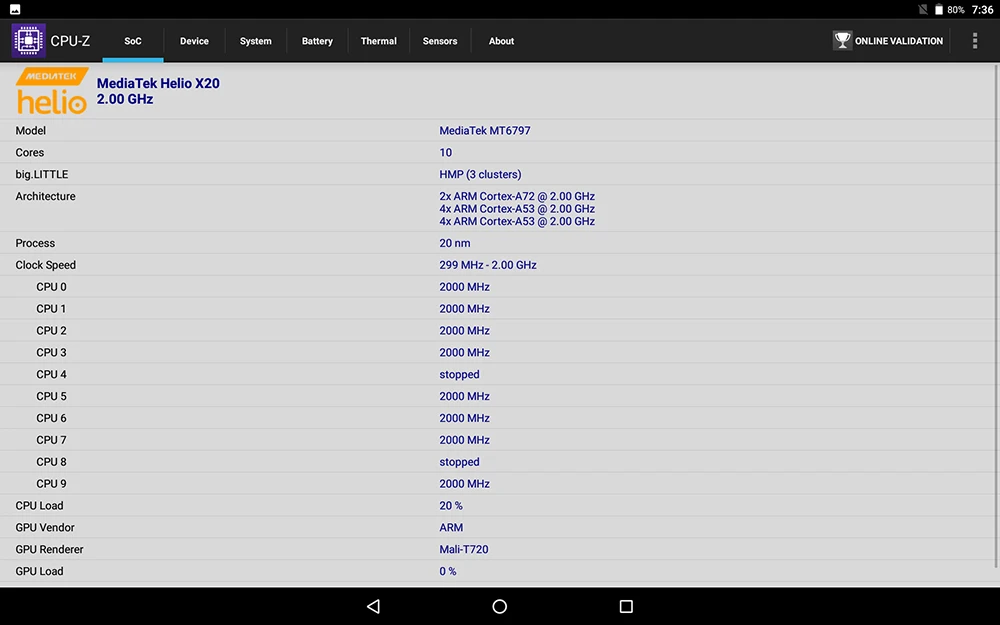Screen dimensions: 1000x625
Task: Click the Mali-T720 renderer value
Action: coord(464,549)
